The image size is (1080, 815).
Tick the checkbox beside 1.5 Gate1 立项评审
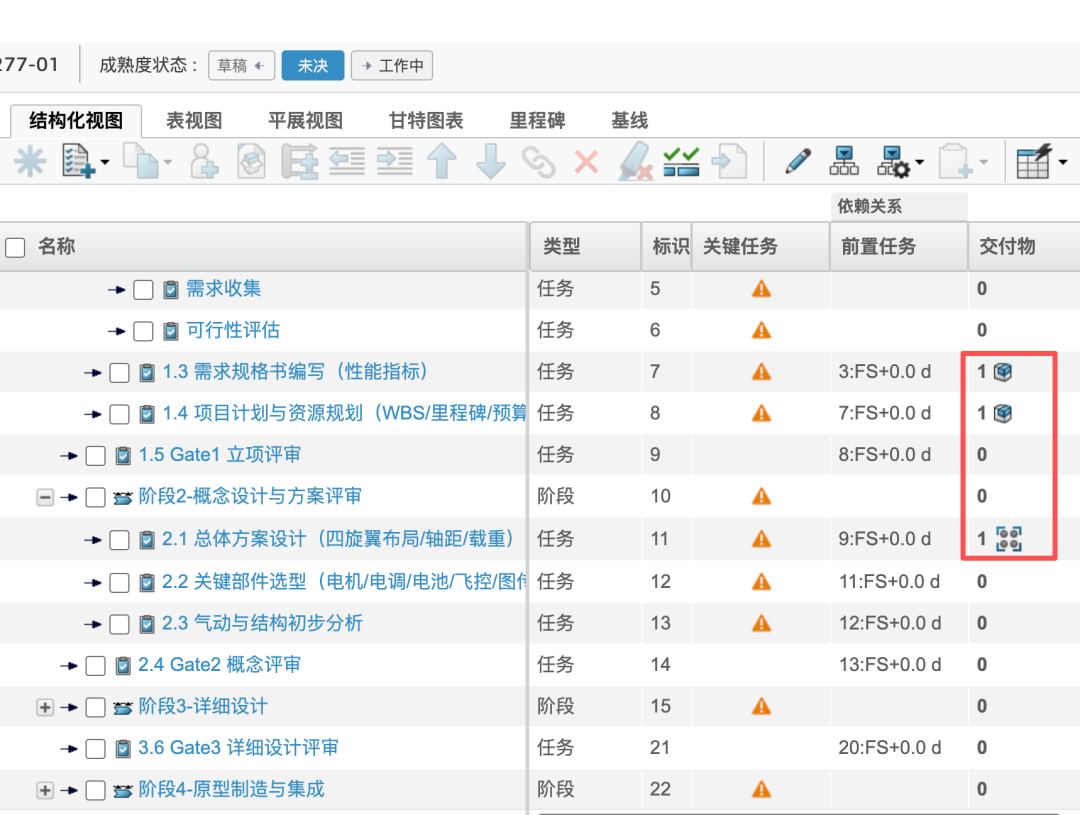point(95,455)
